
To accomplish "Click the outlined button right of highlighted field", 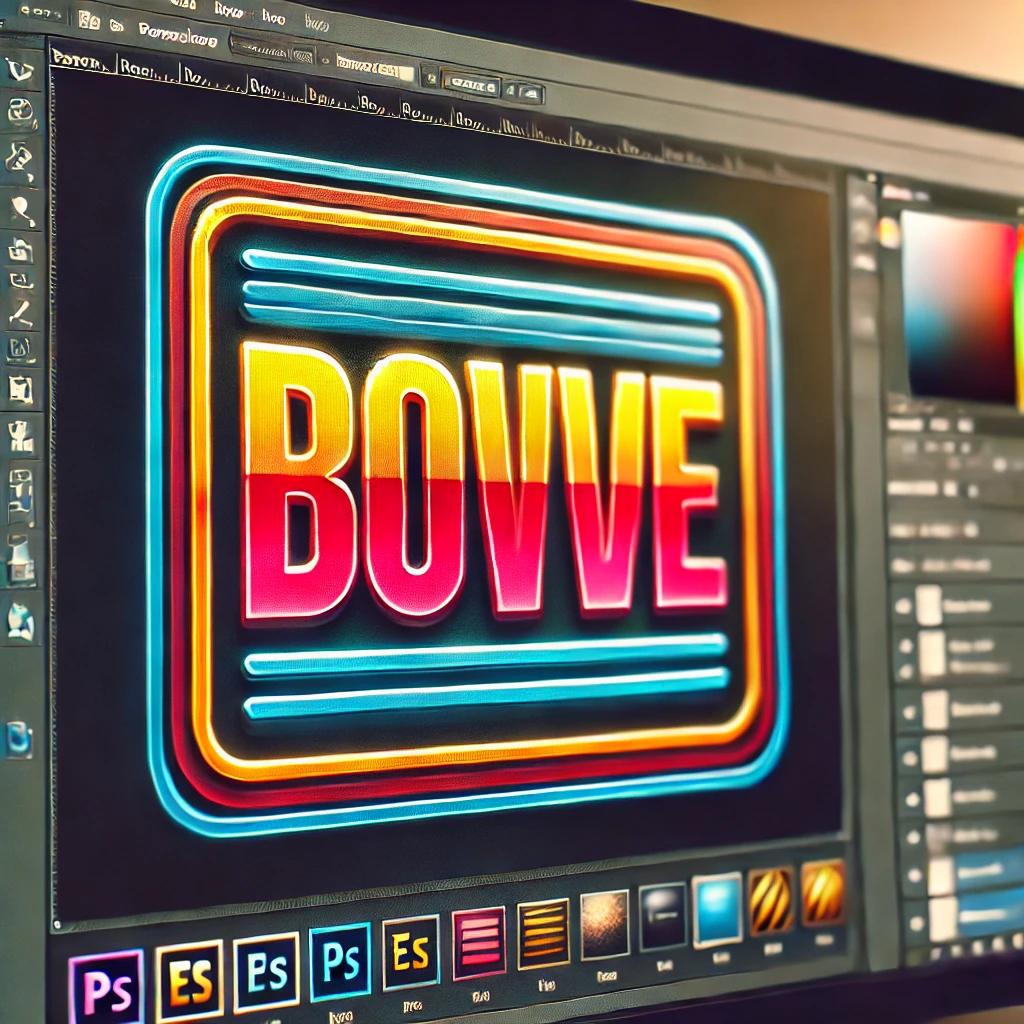I will tap(471, 85).
